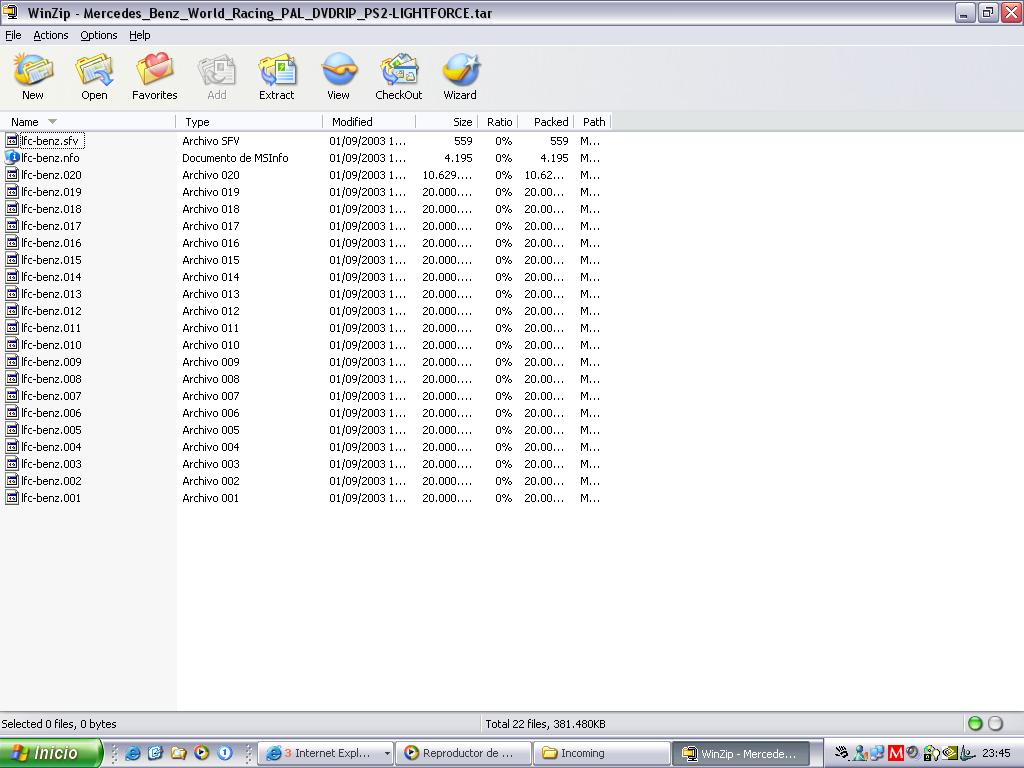Select the info icon of lfc-benz.nfo
Screen dimensions: 1024x768
[x=12, y=157]
